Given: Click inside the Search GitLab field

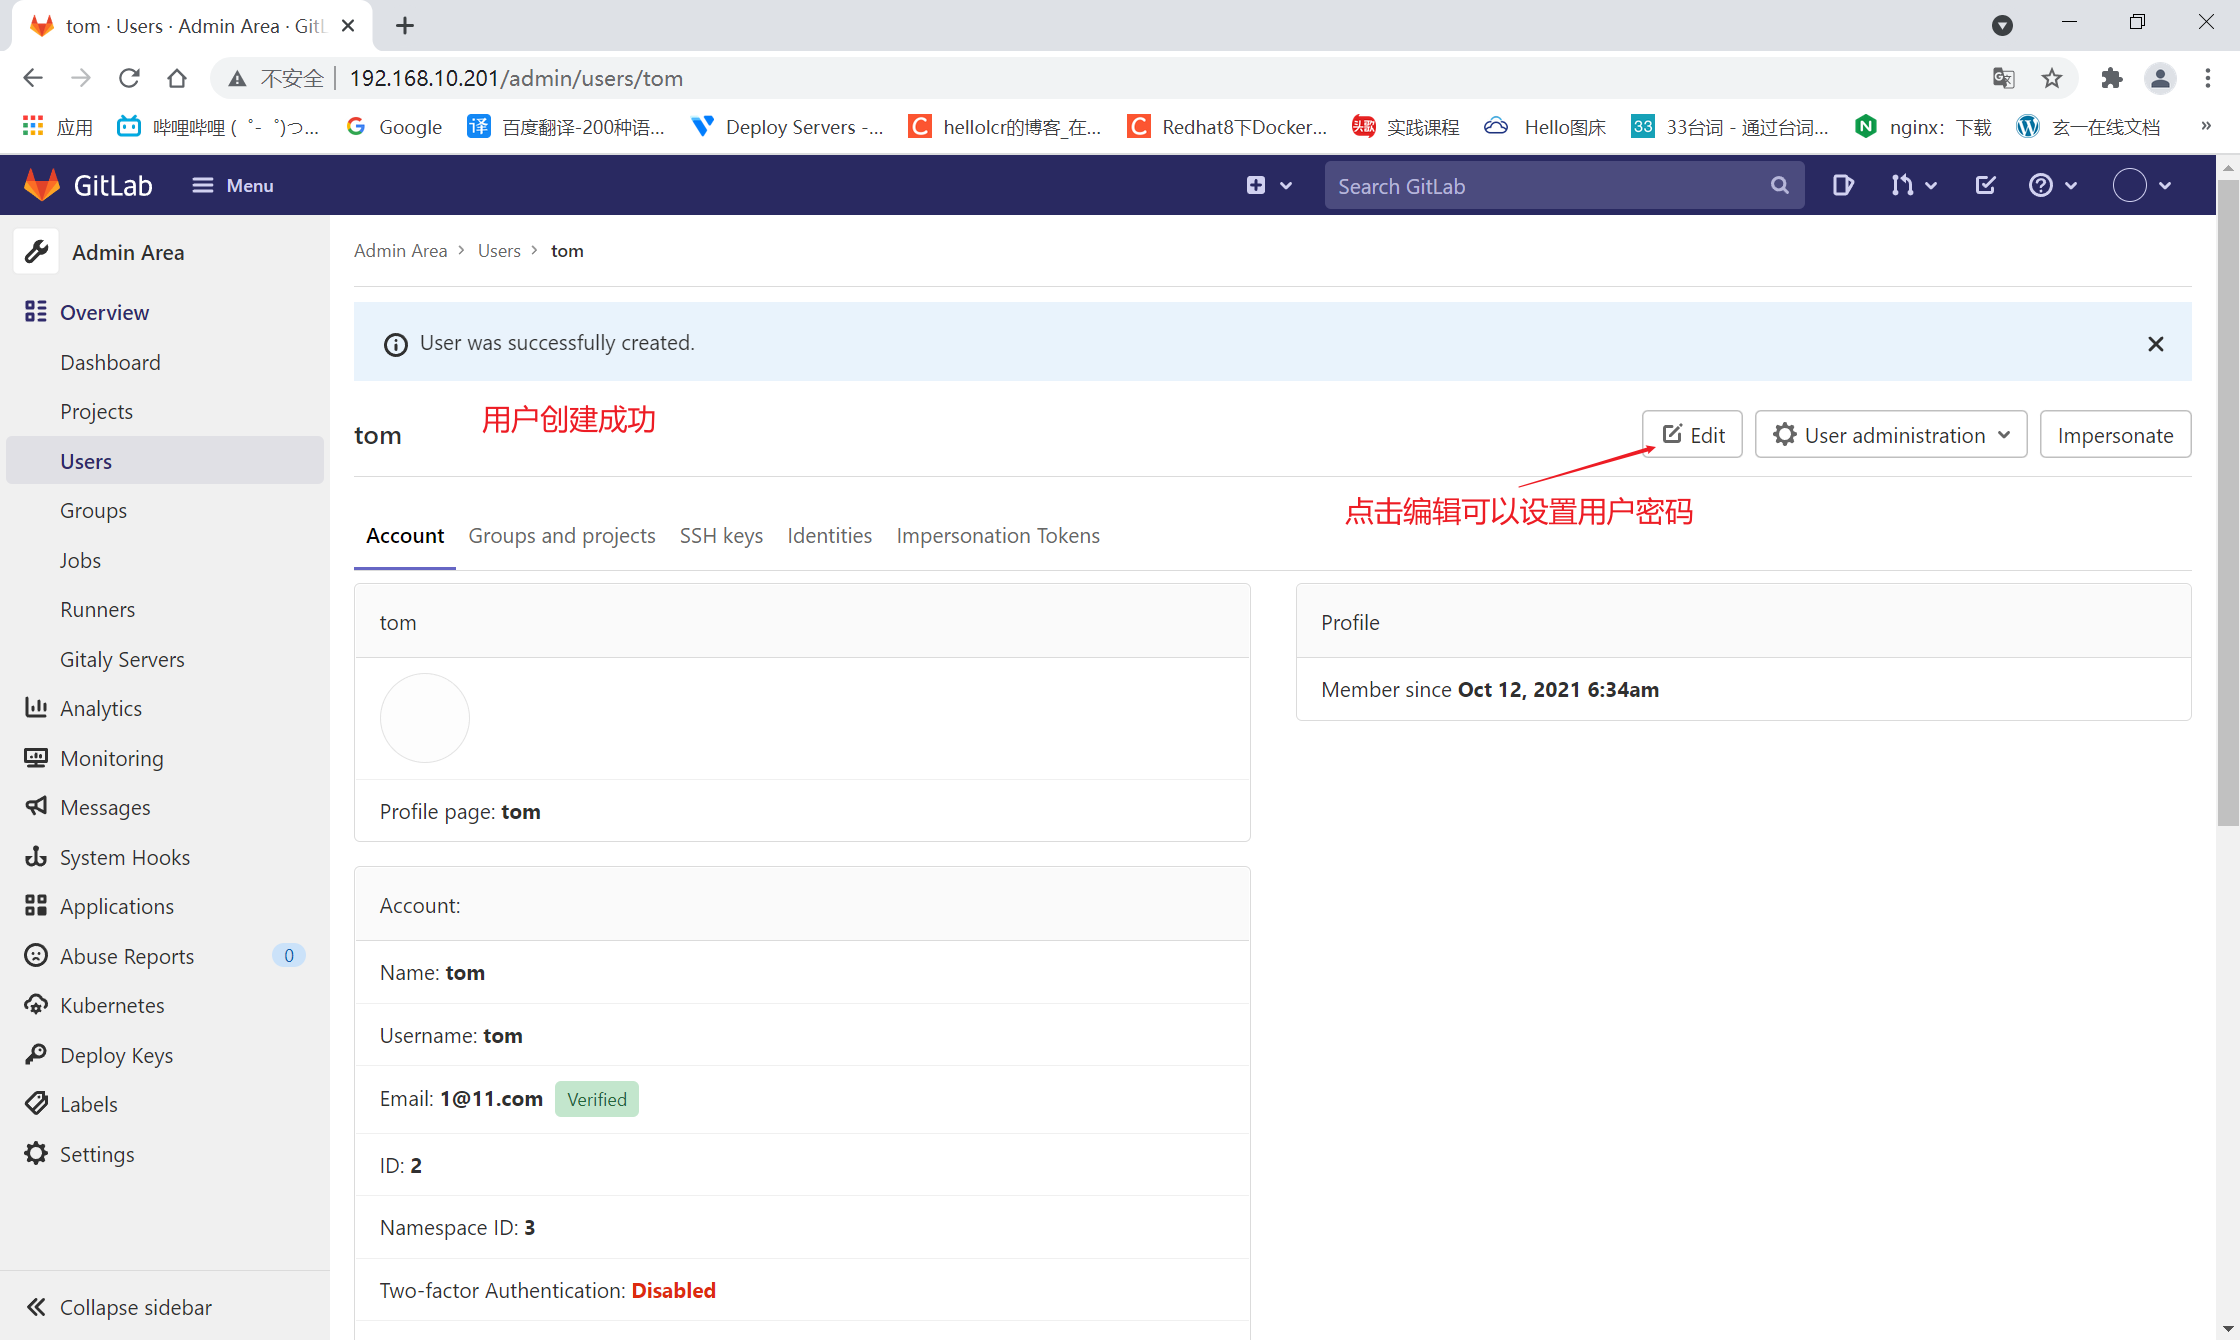Looking at the screenshot, I should click(x=1520, y=185).
